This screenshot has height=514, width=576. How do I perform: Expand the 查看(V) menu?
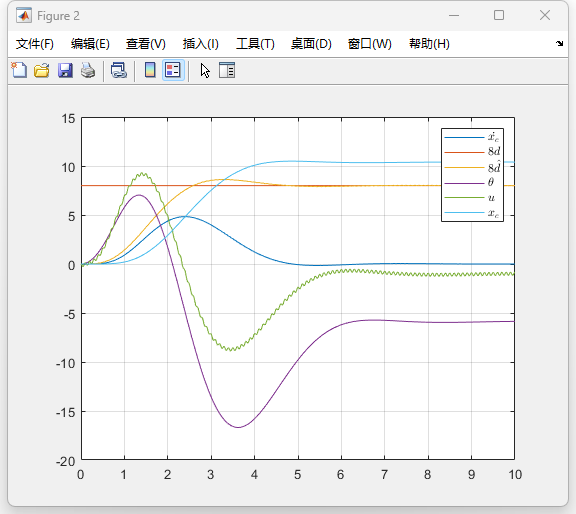(x=146, y=44)
